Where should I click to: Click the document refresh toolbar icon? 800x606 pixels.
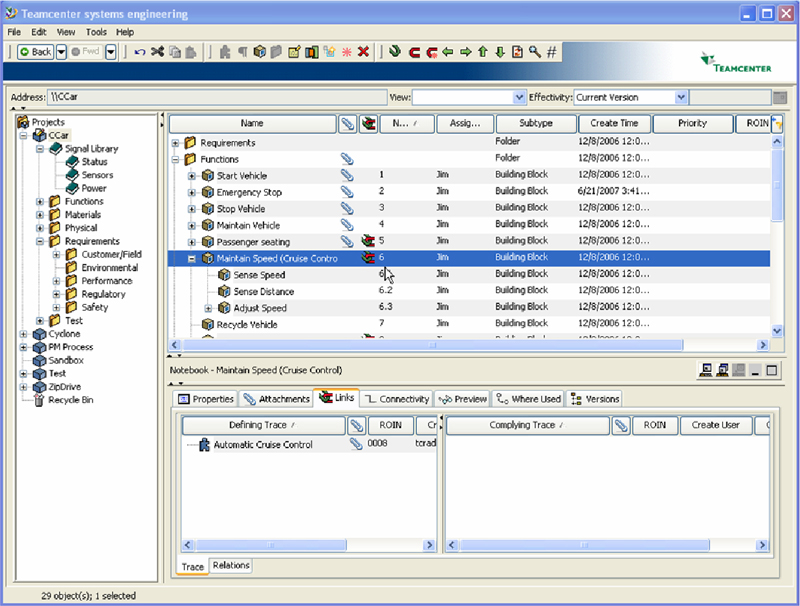pos(517,52)
